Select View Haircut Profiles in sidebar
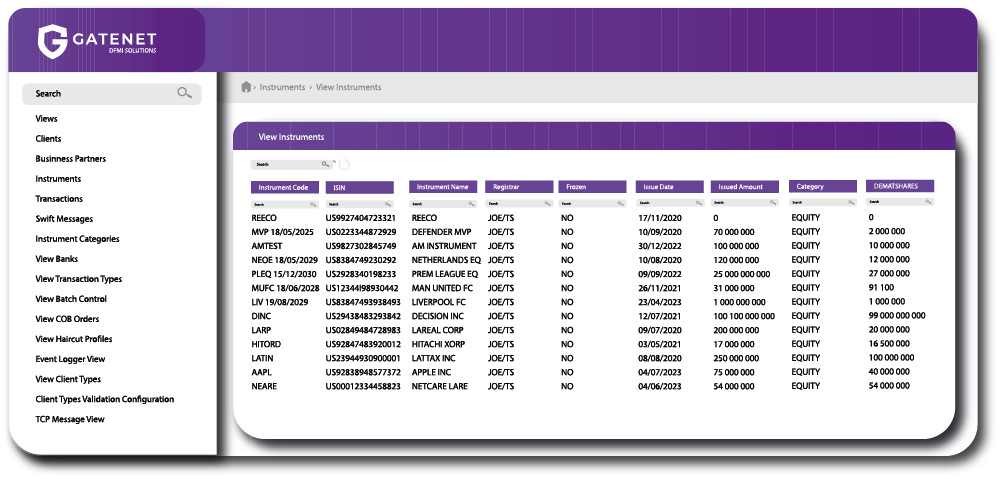Image resolution: width=1000 pixels, height=479 pixels. click(x=74, y=339)
